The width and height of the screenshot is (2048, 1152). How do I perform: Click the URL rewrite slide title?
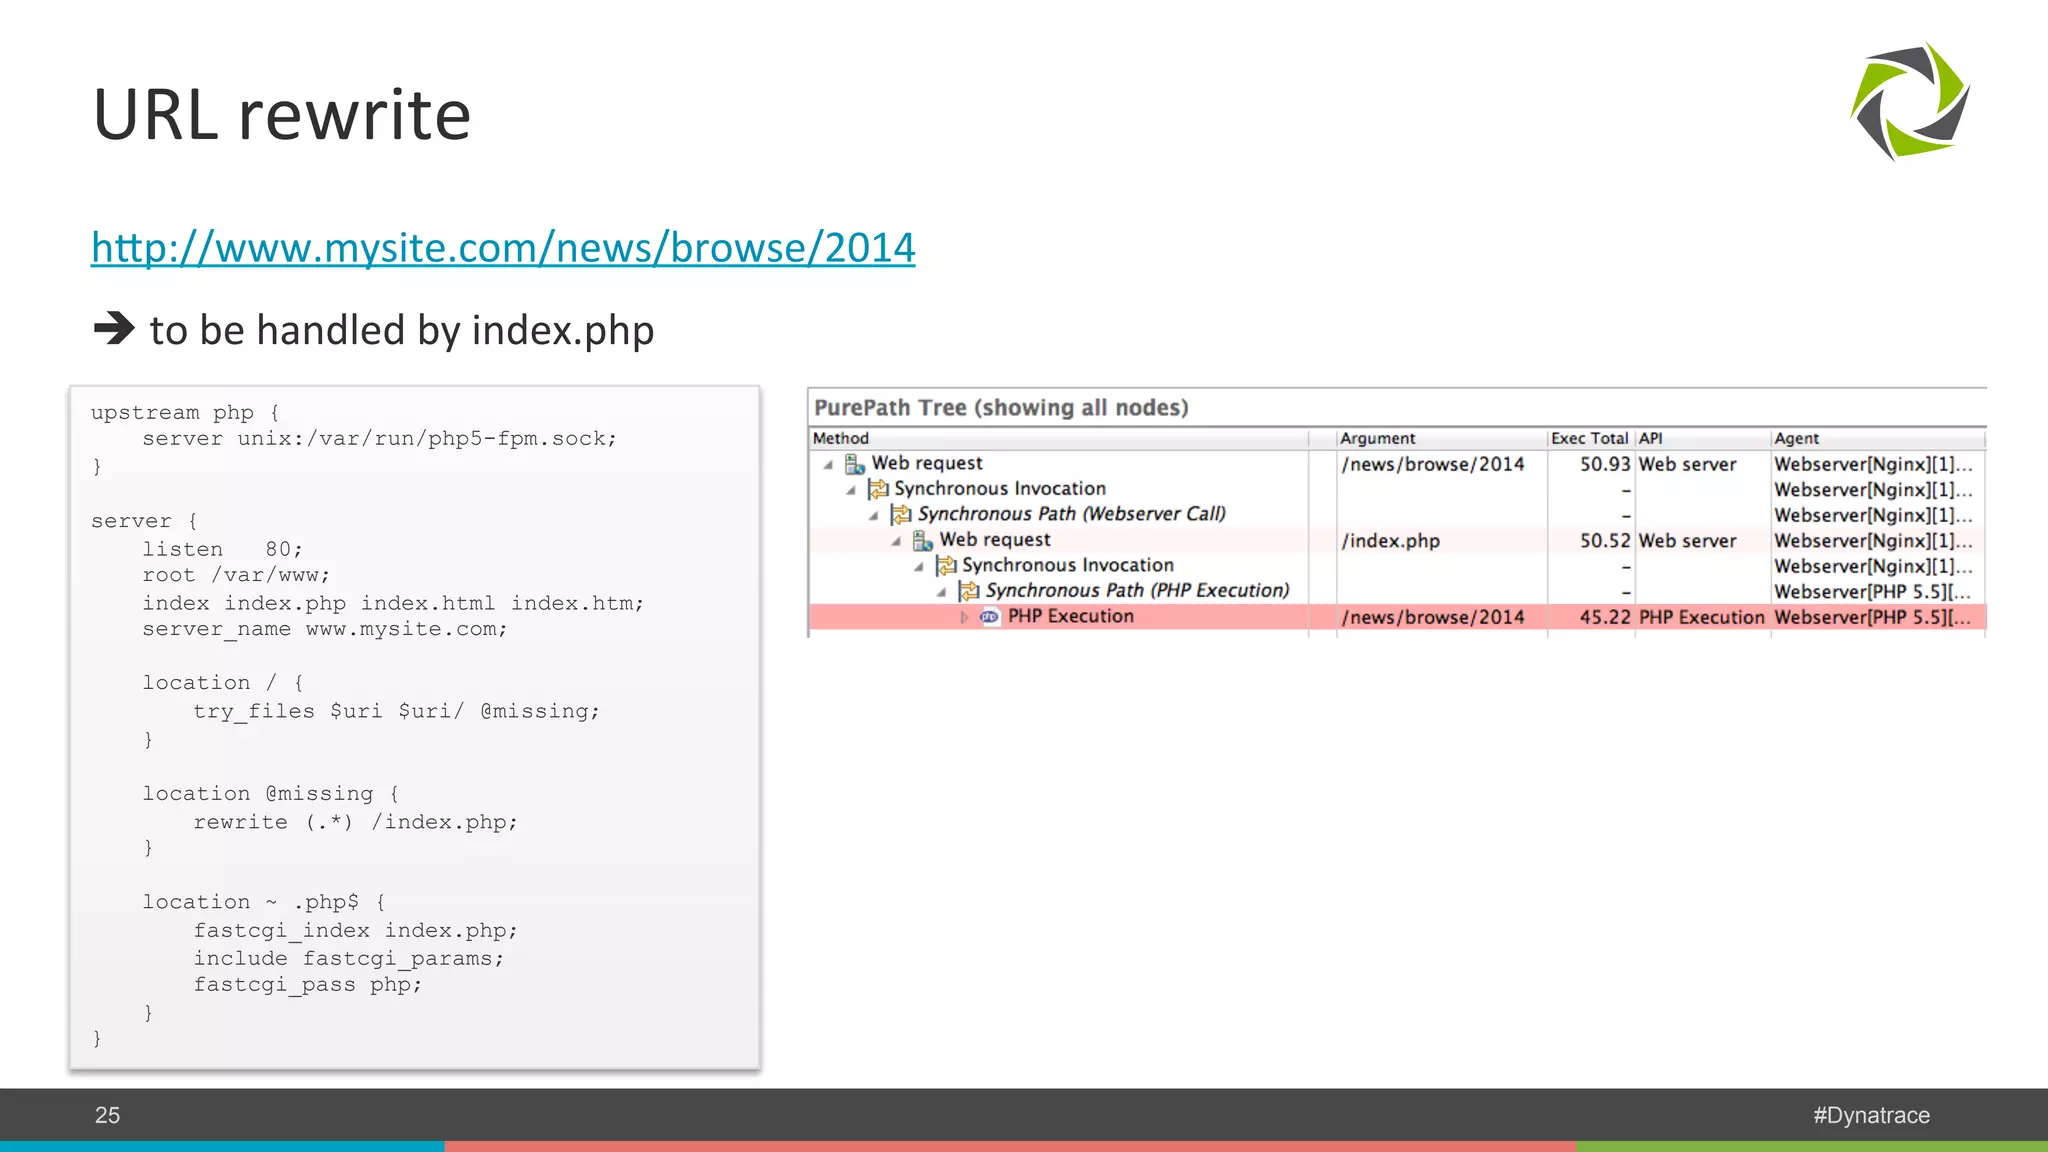tap(281, 115)
